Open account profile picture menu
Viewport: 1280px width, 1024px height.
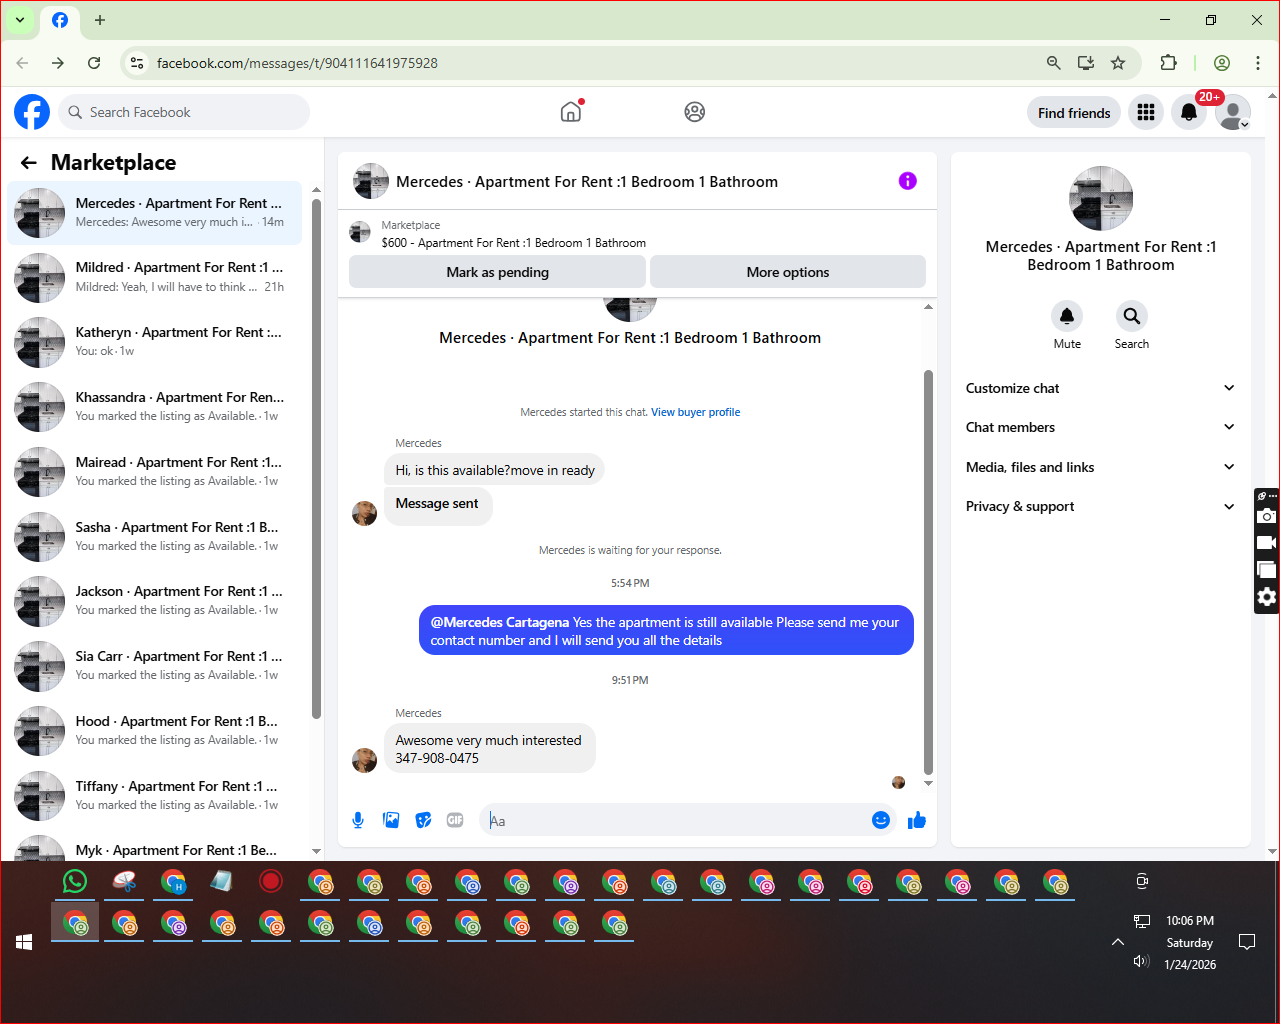point(1233,112)
